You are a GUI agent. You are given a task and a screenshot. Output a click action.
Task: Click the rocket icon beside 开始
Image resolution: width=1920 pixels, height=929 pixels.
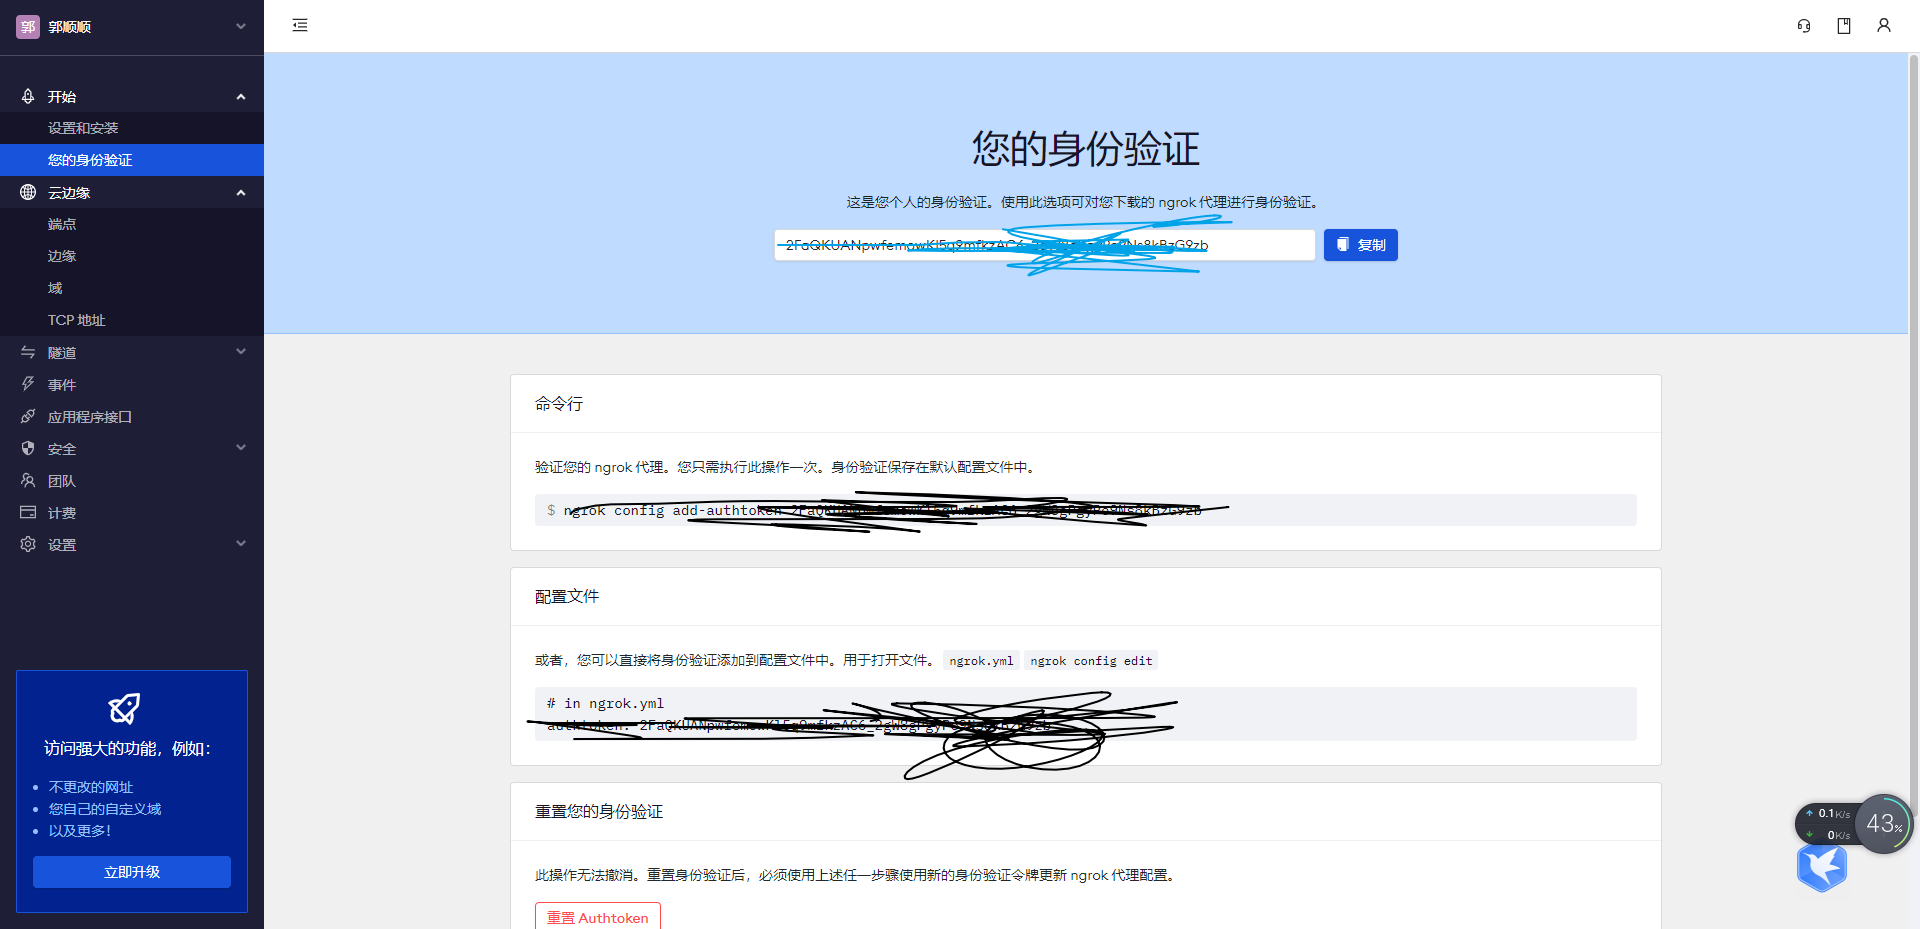coord(28,97)
